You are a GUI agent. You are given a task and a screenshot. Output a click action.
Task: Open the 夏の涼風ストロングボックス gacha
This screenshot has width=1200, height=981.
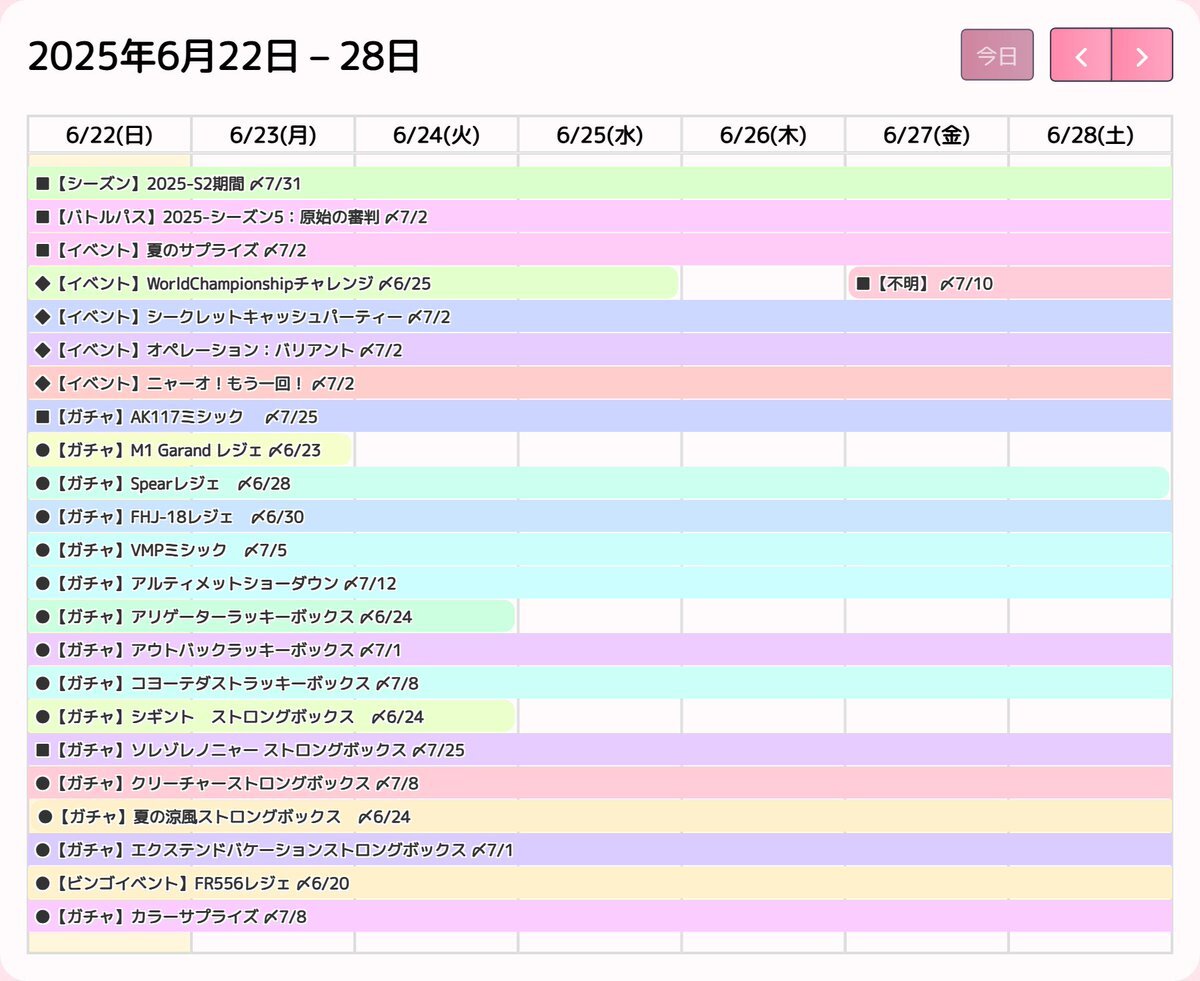600,817
